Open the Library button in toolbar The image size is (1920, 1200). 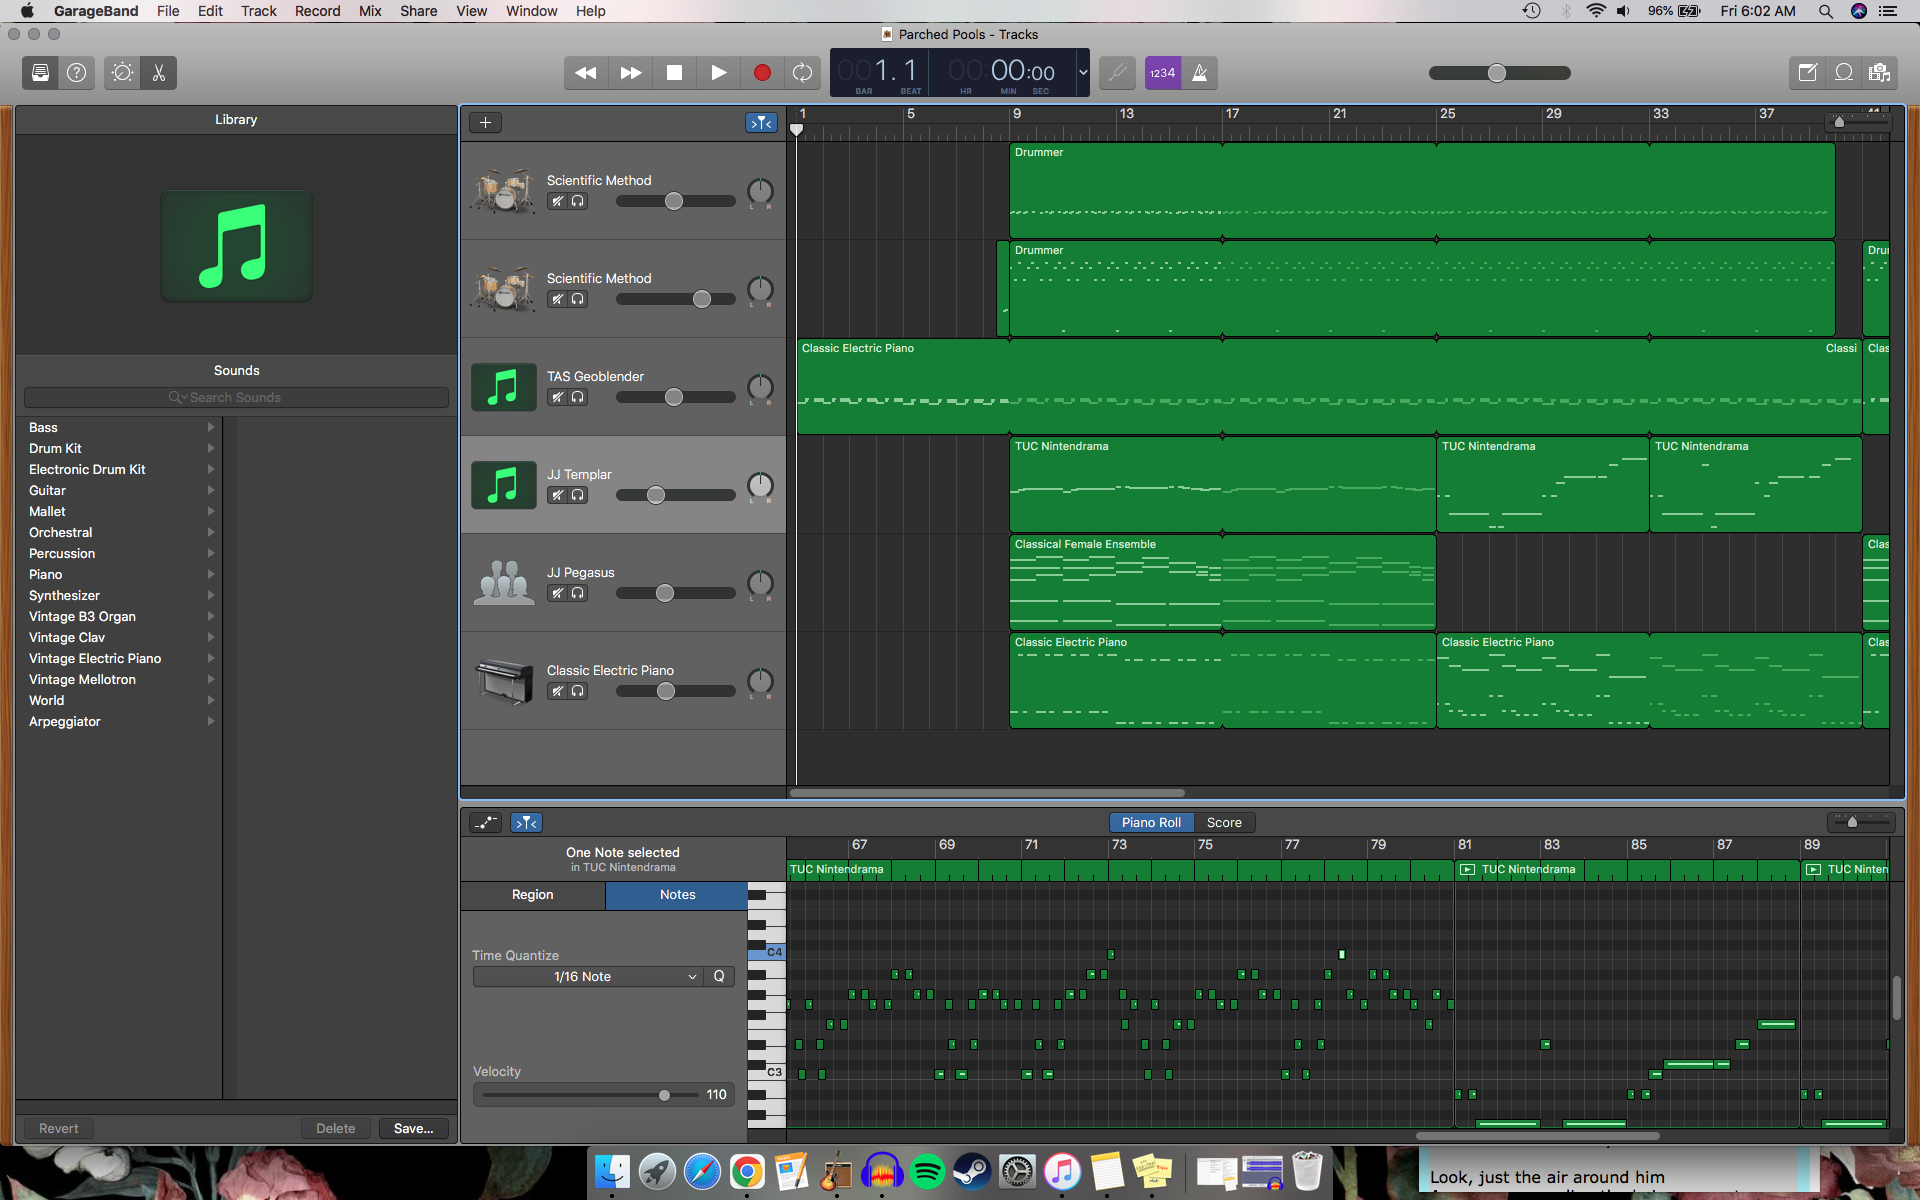40,73
